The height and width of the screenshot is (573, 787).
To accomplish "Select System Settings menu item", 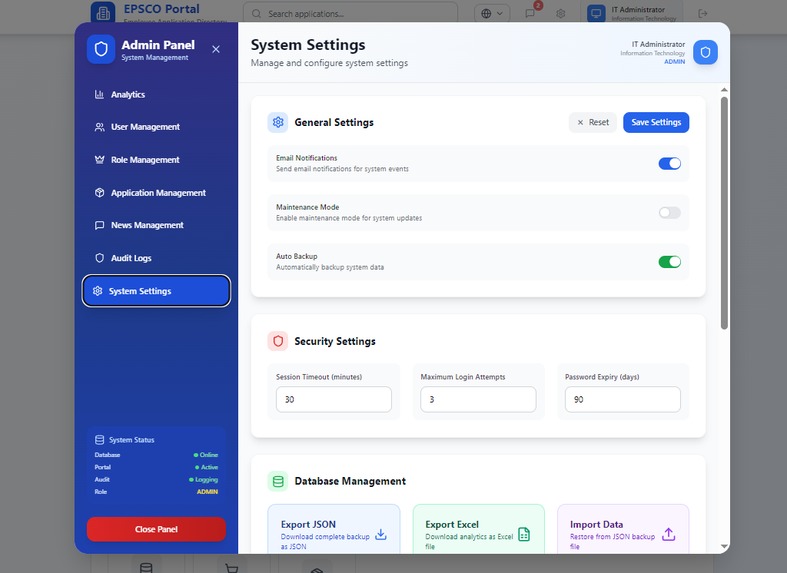I will (156, 291).
